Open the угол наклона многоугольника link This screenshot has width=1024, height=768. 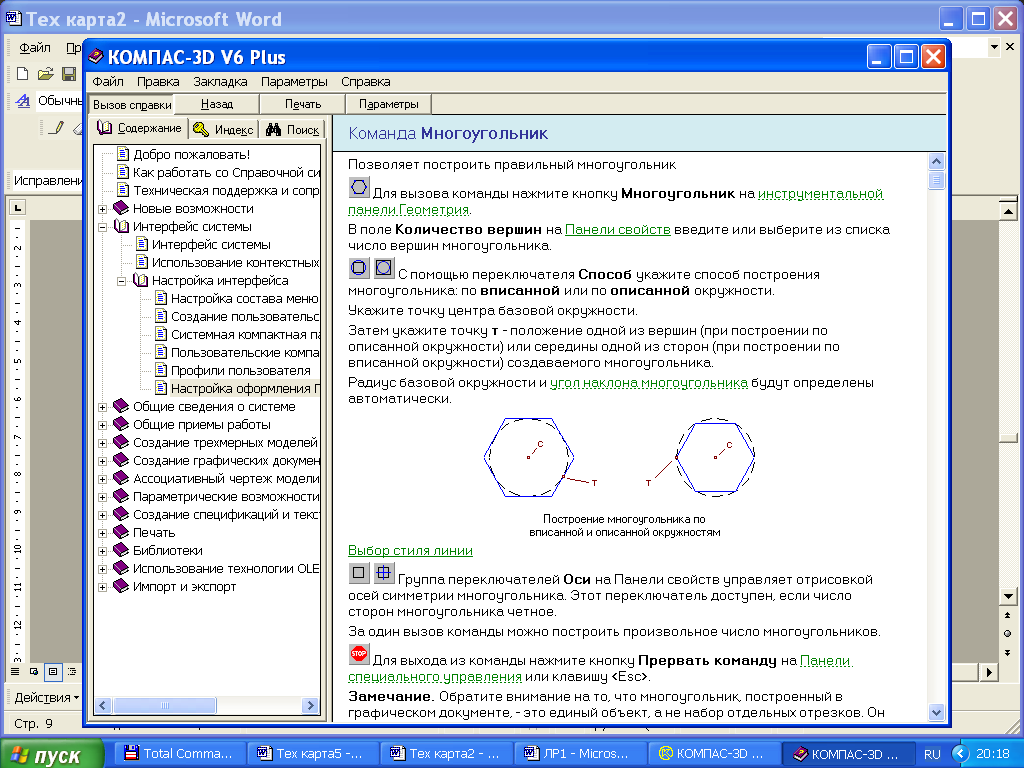click(x=649, y=383)
